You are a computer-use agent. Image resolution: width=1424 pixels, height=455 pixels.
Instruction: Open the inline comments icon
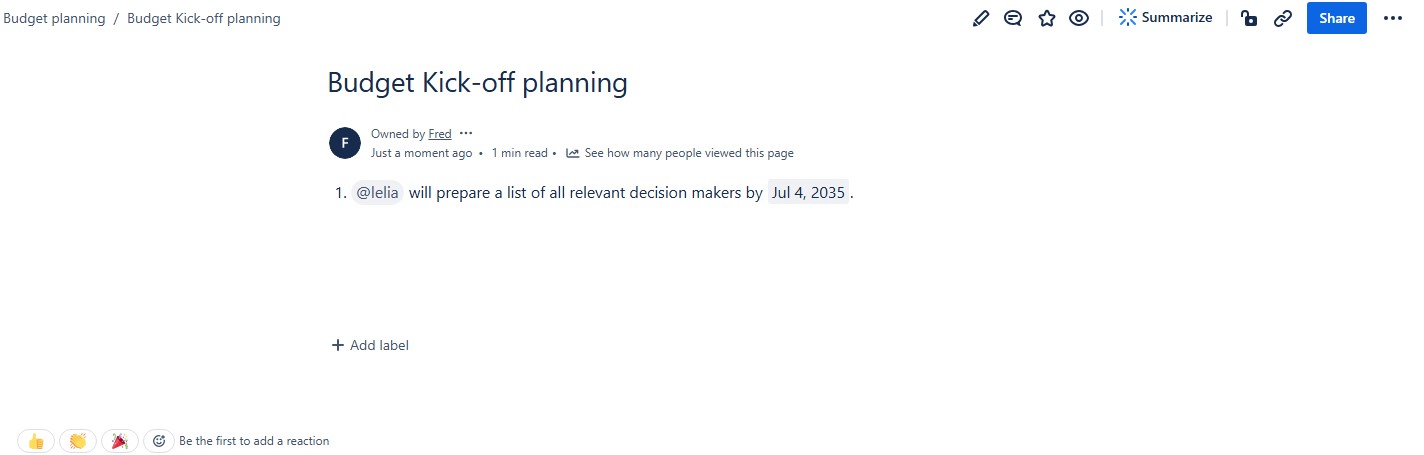pyautogui.click(x=1013, y=18)
